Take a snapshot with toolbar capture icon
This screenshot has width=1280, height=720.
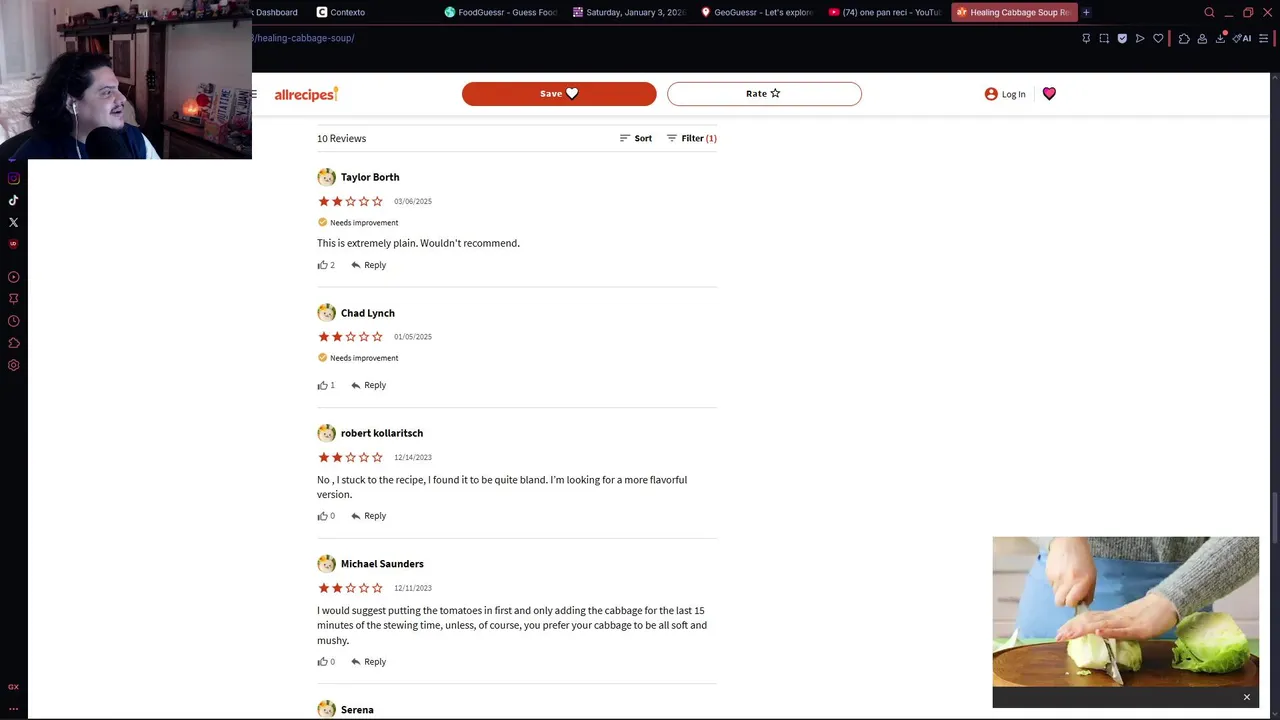tap(1104, 38)
